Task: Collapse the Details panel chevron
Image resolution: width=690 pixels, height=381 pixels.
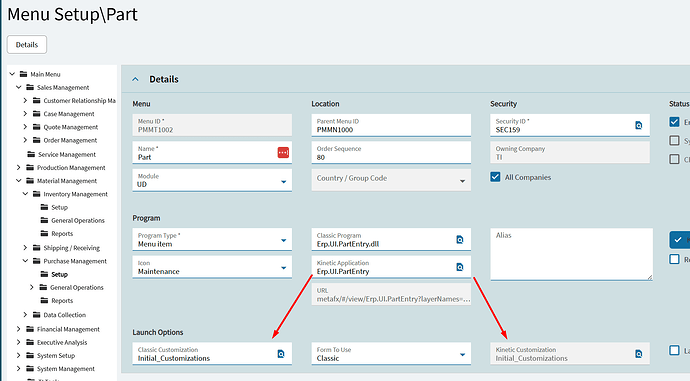Action: tap(136, 79)
